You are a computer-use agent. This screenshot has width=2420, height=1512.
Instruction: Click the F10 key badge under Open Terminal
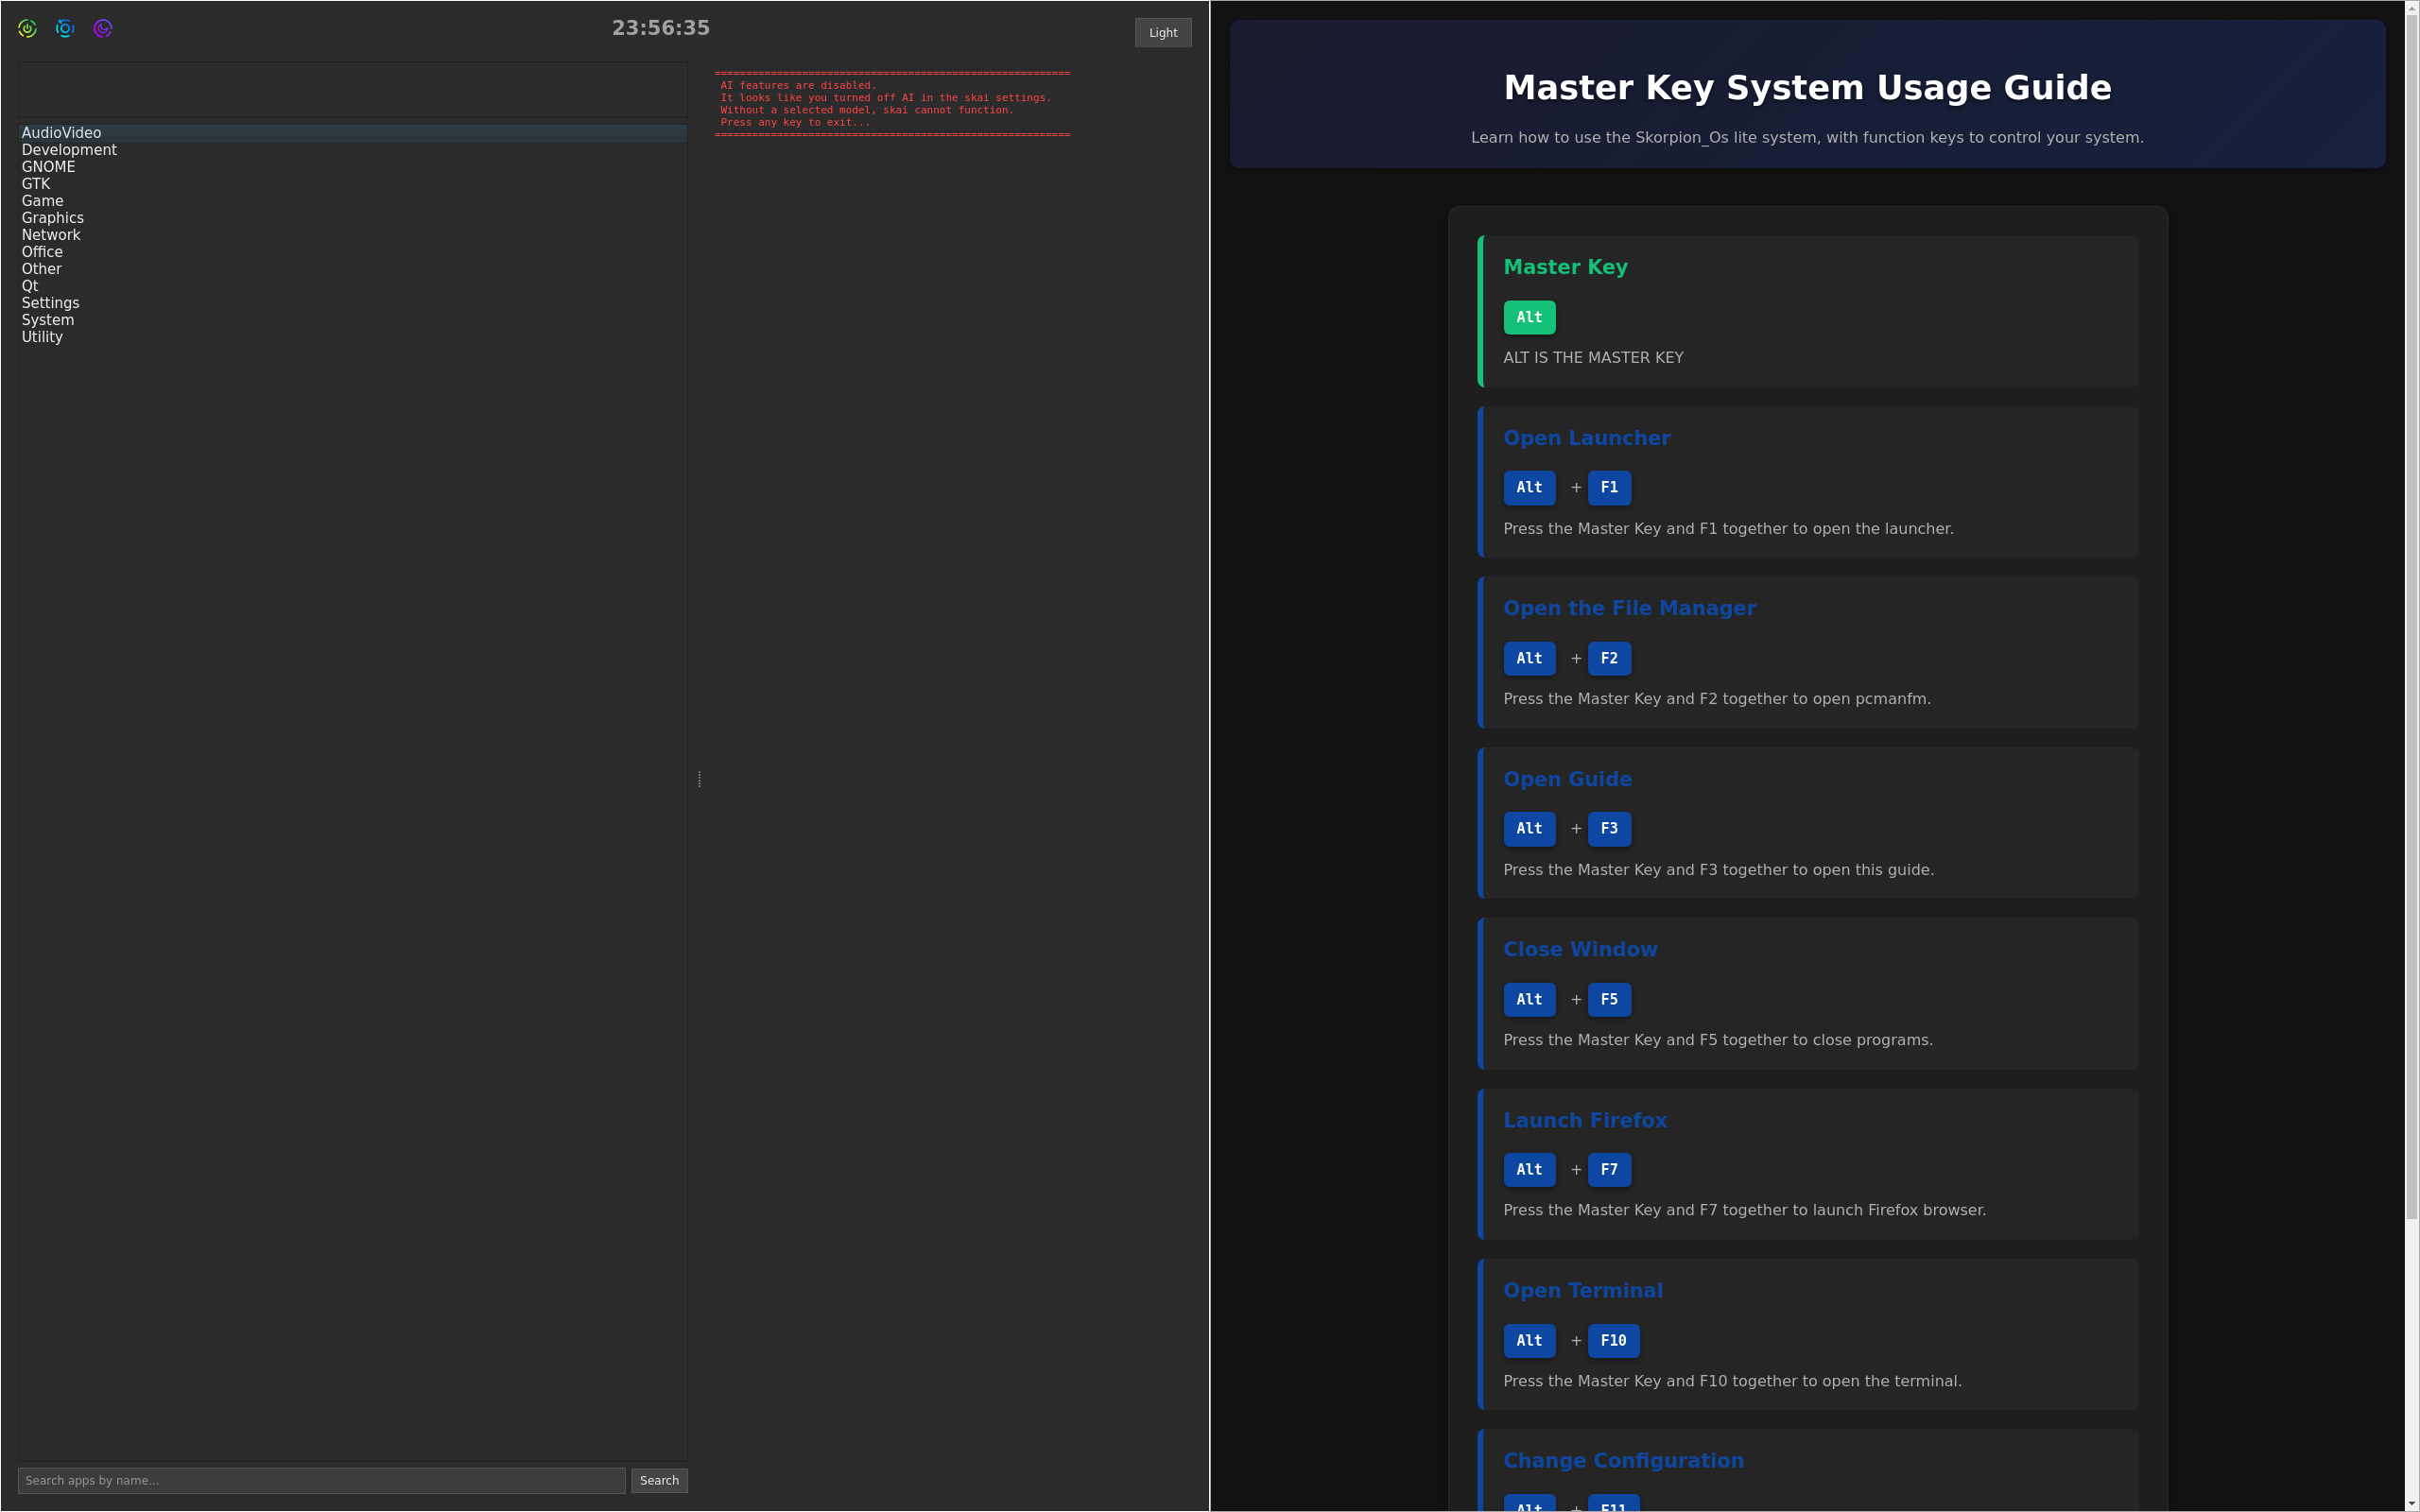1613,1340
